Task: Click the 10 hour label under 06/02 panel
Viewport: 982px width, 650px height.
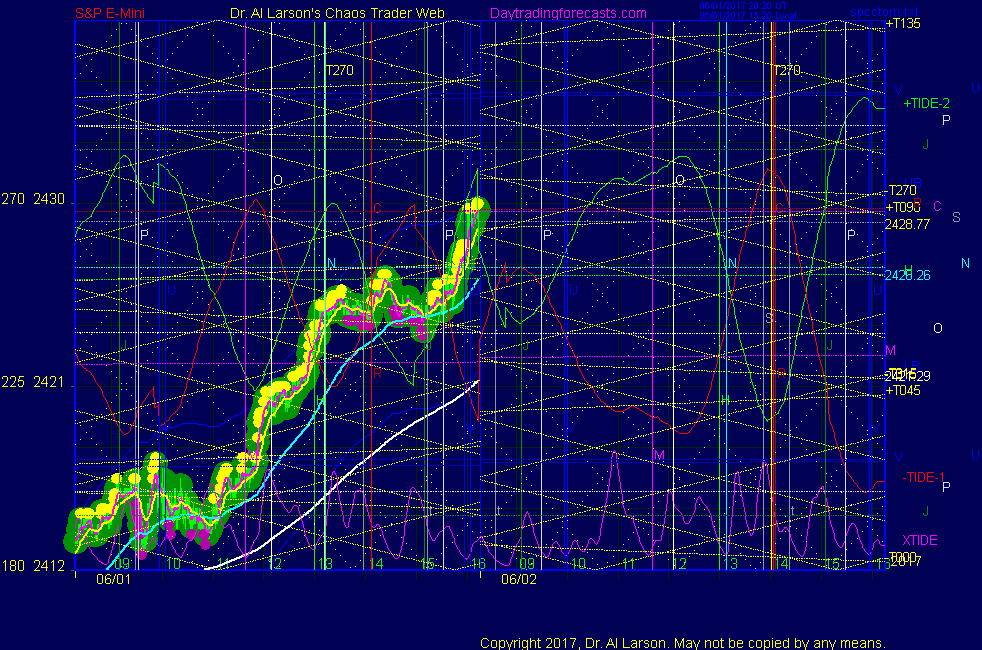Action: click(x=579, y=564)
